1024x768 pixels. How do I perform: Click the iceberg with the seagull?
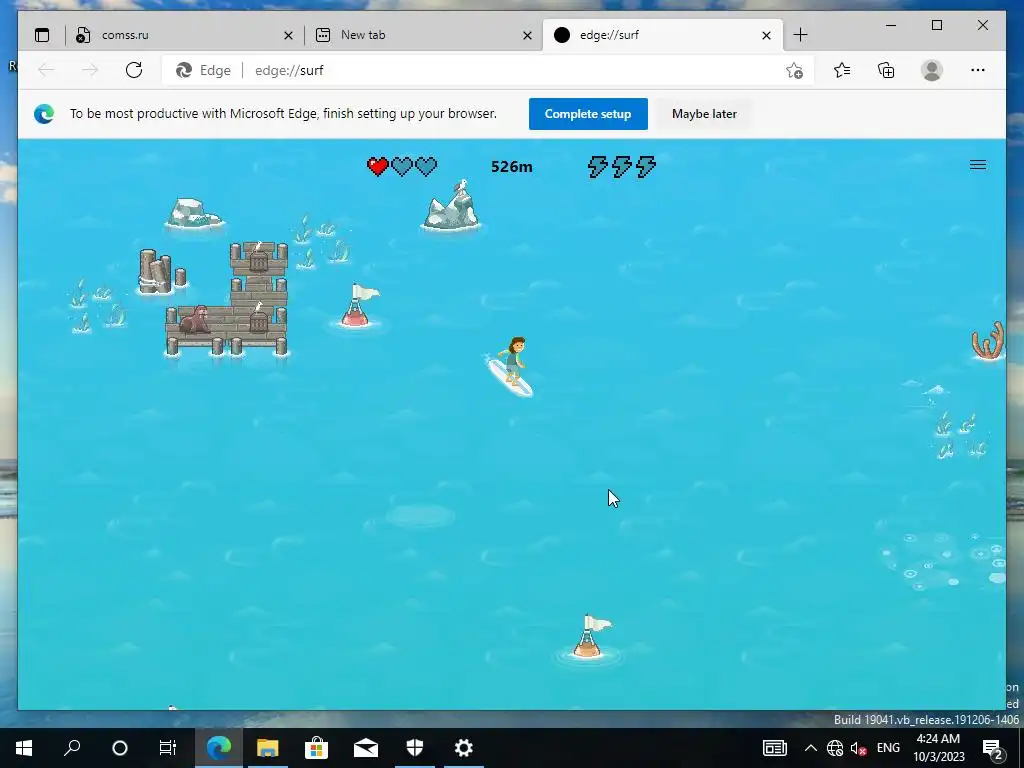[x=451, y=206]
